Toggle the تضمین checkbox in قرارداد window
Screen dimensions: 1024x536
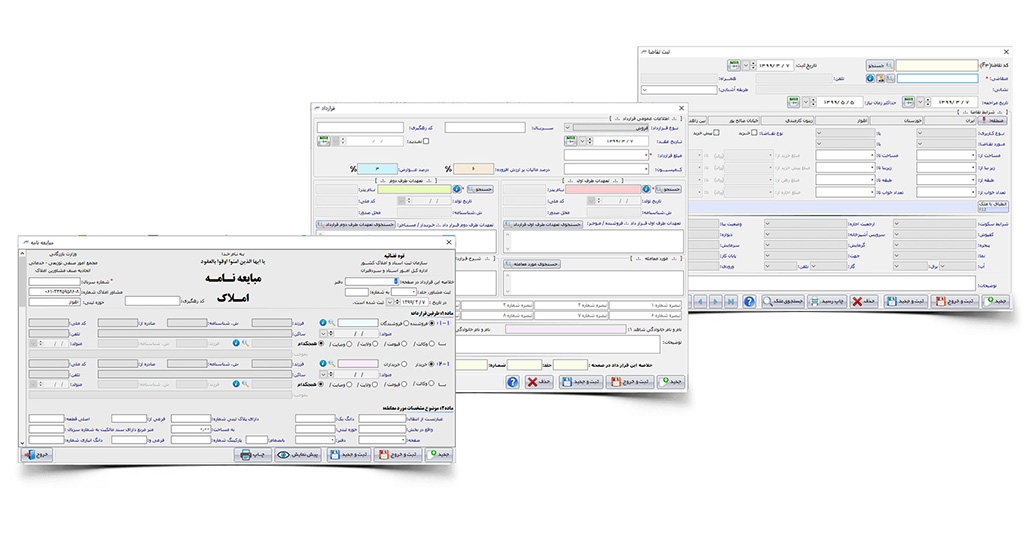coord(425,141)
